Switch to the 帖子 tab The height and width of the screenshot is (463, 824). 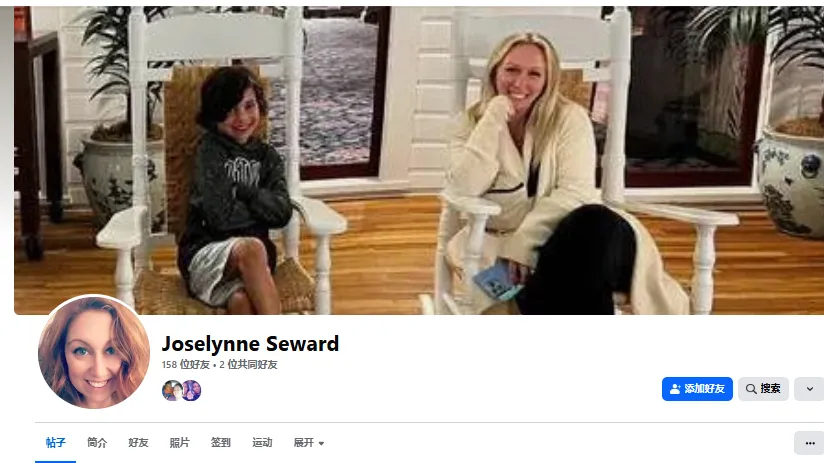coord(56,443)
